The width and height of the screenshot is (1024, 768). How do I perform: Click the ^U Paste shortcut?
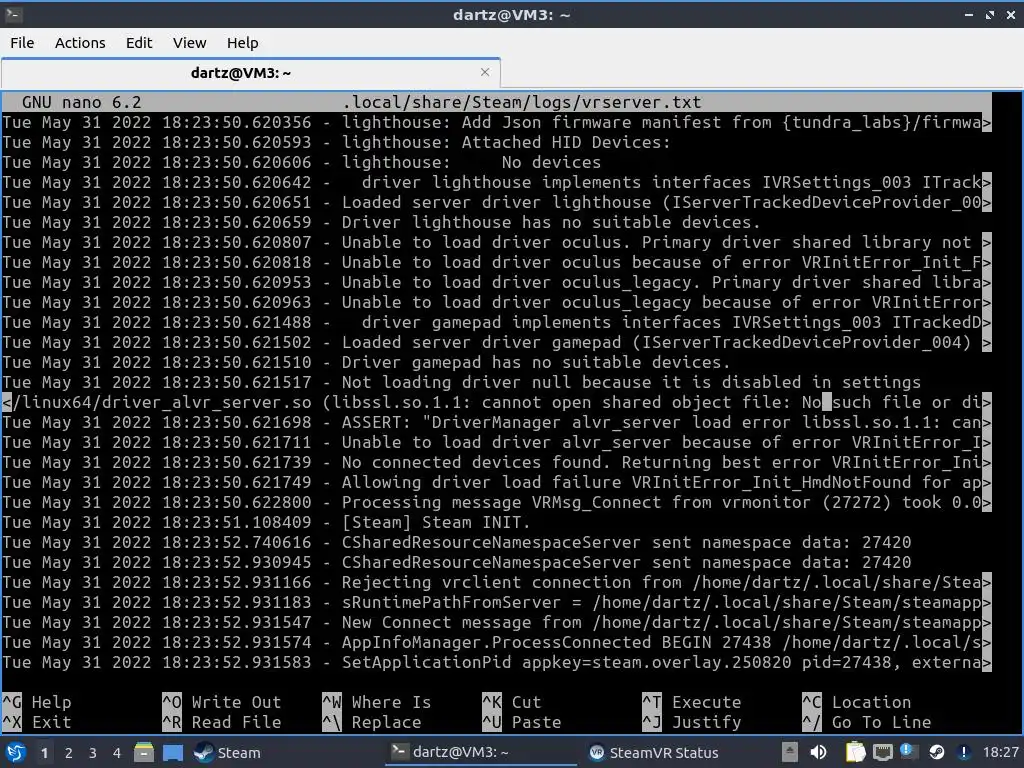[522, 722]
